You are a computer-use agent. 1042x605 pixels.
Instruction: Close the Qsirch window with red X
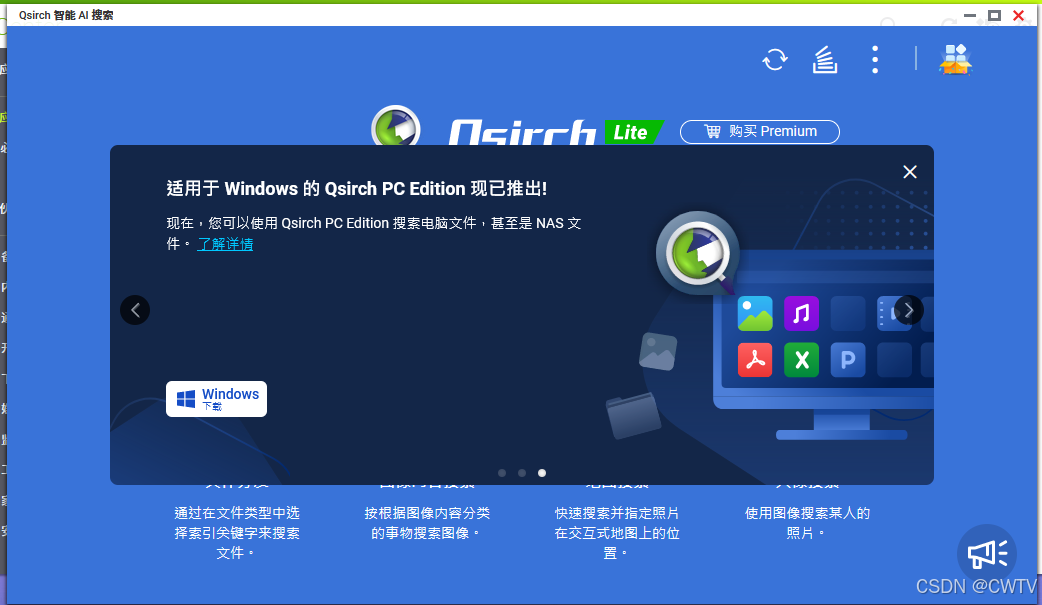point(1018,15)
